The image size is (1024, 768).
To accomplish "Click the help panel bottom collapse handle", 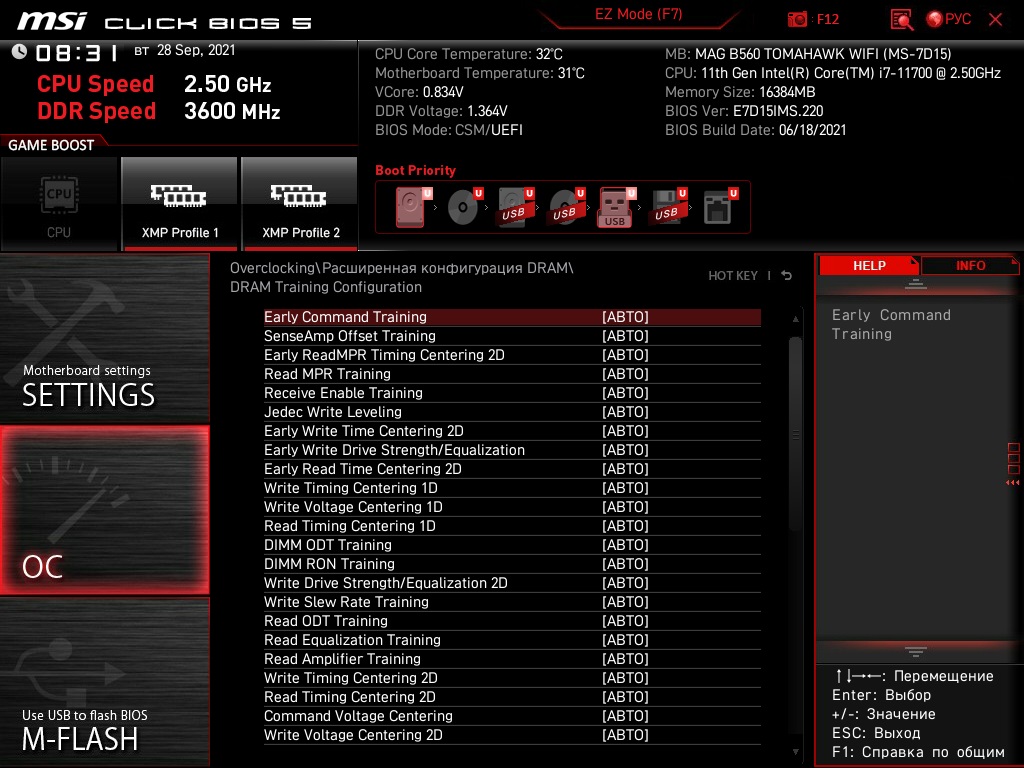I will pyautogui.click(x=916, y=652).
